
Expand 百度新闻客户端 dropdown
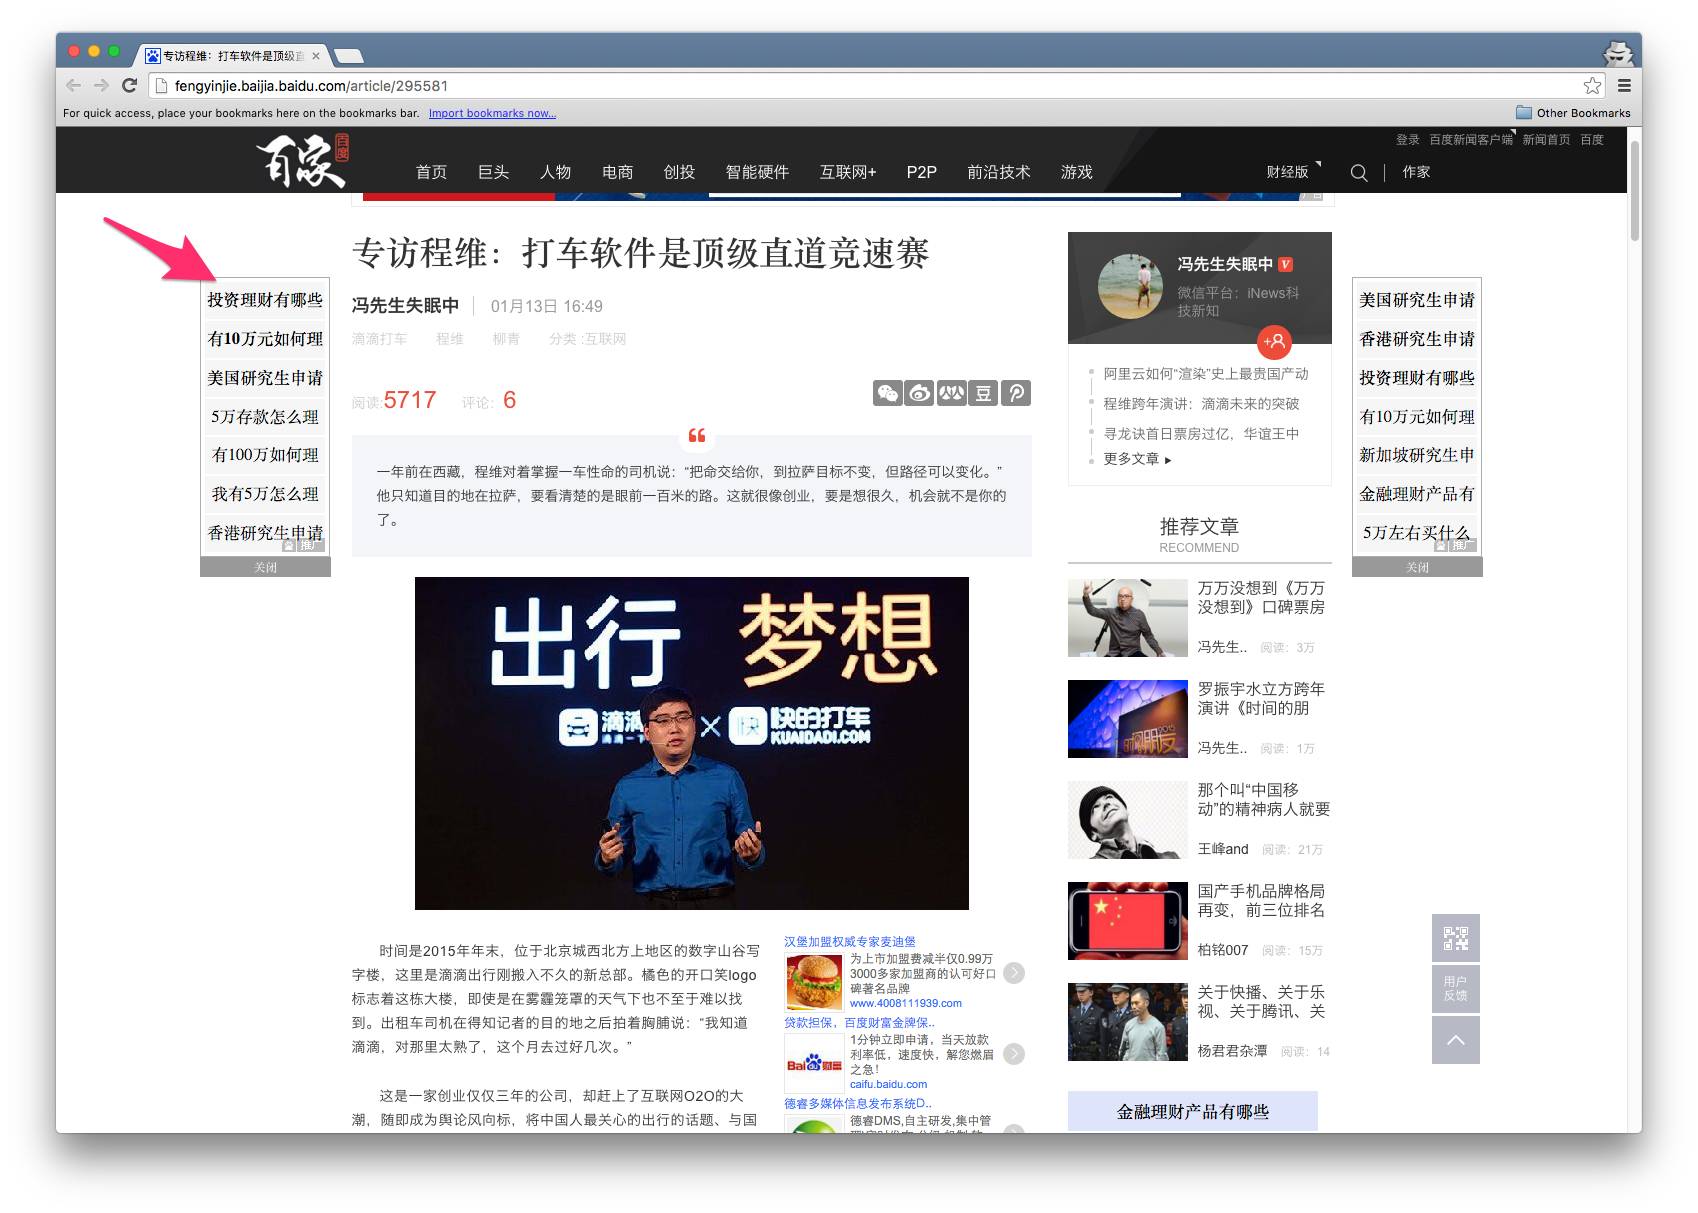pyautogui.click(x=1471, y=140)
